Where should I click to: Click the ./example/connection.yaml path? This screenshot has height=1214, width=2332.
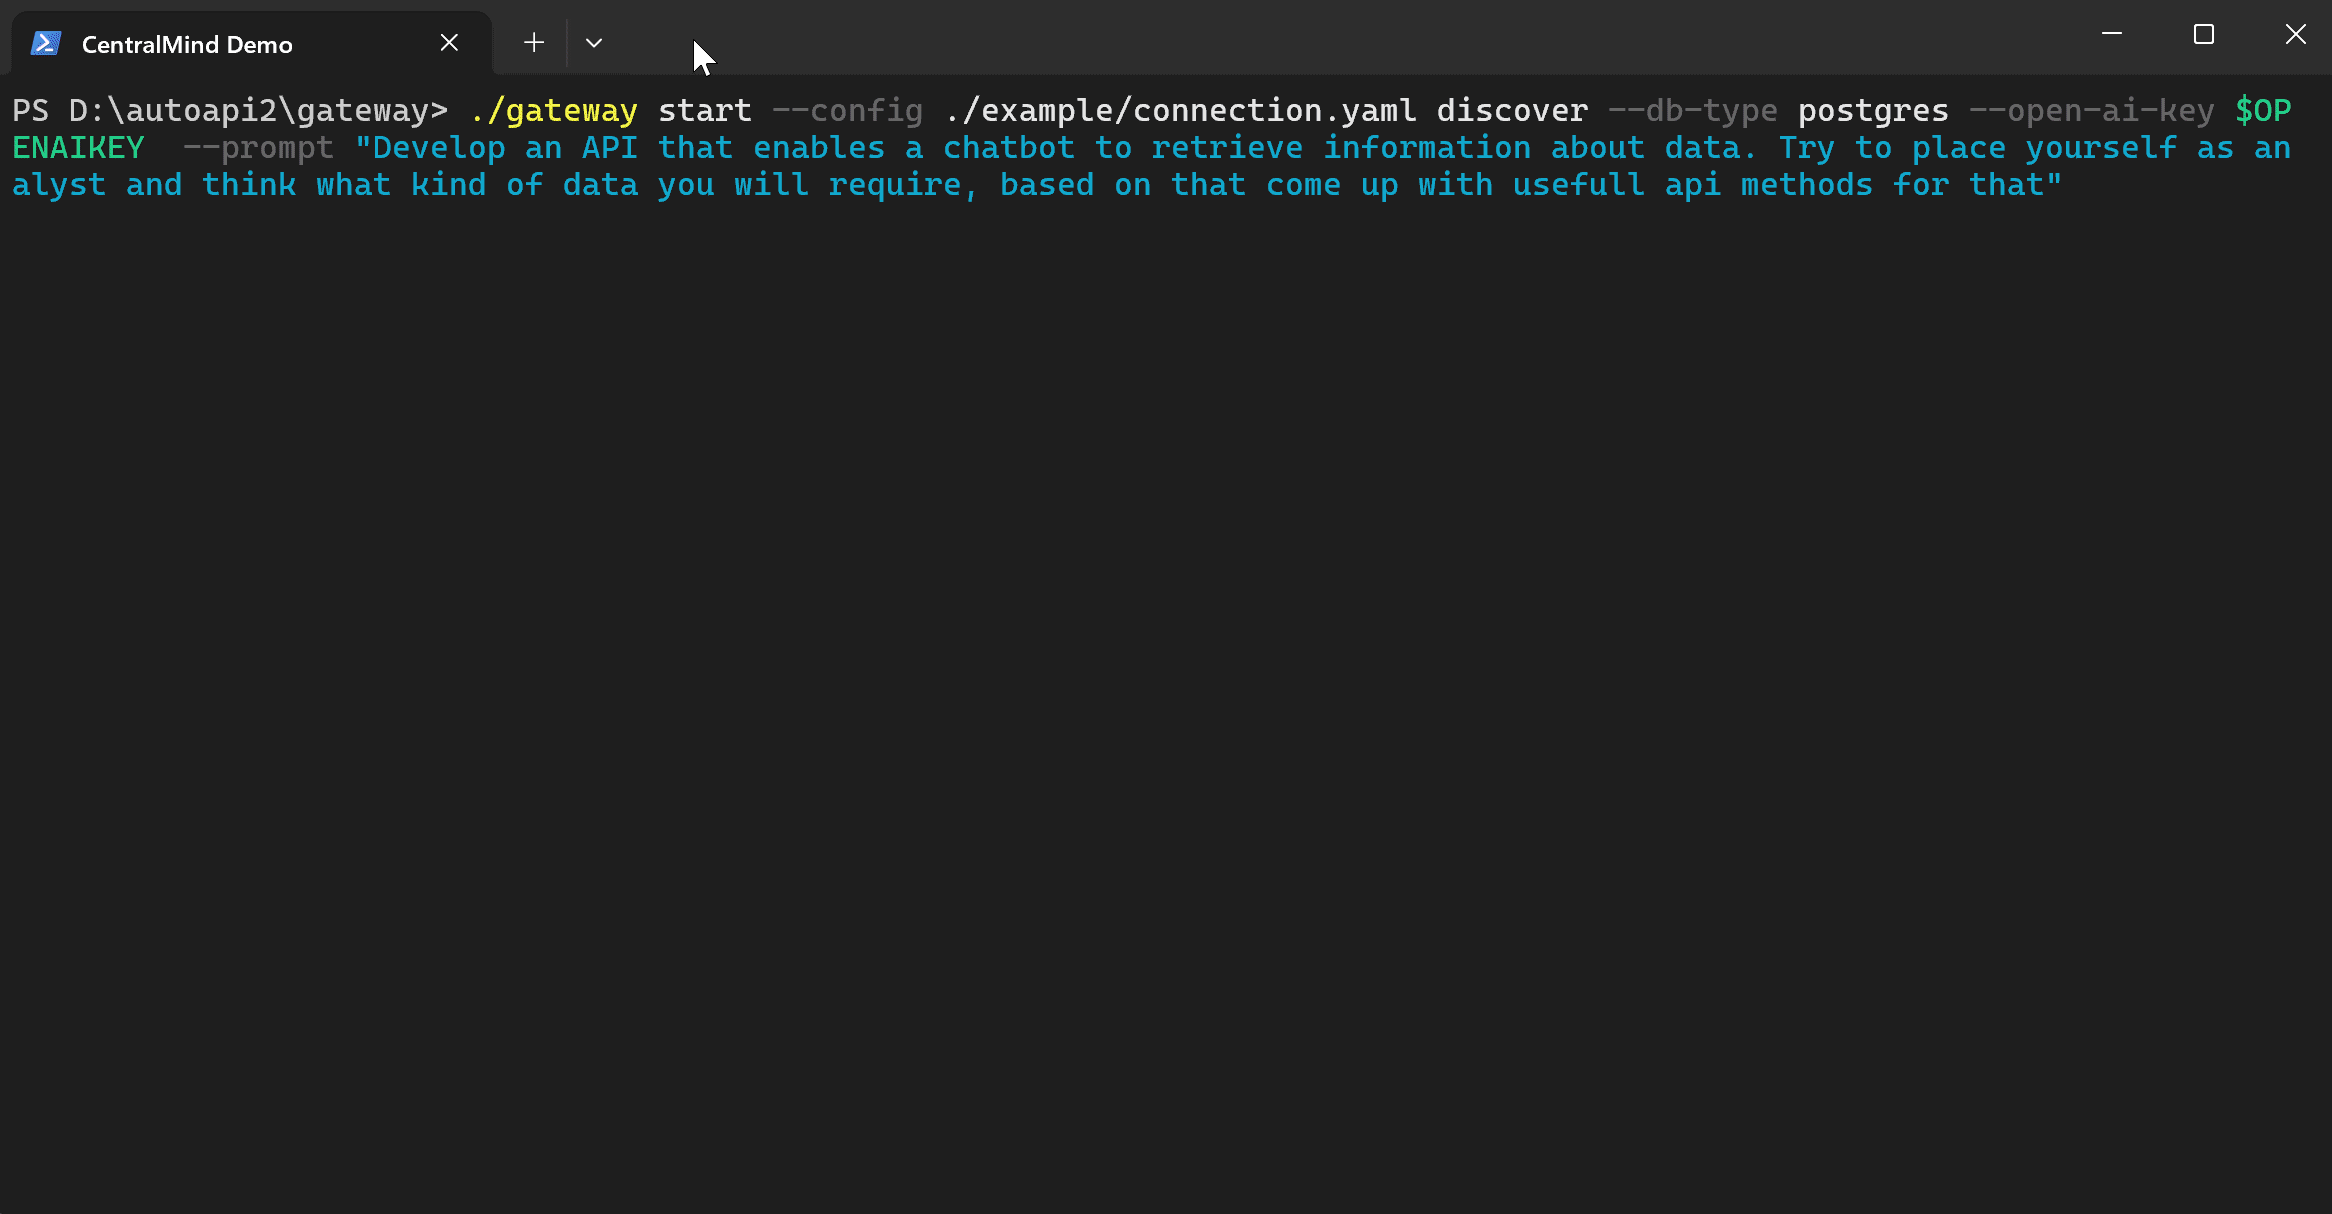click(1180, 111)
